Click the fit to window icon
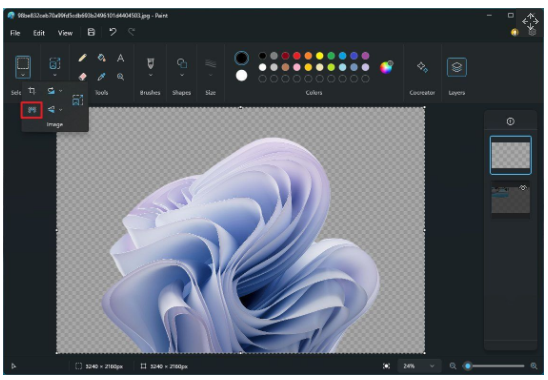548x380 pixels. [x=386, y=366]
